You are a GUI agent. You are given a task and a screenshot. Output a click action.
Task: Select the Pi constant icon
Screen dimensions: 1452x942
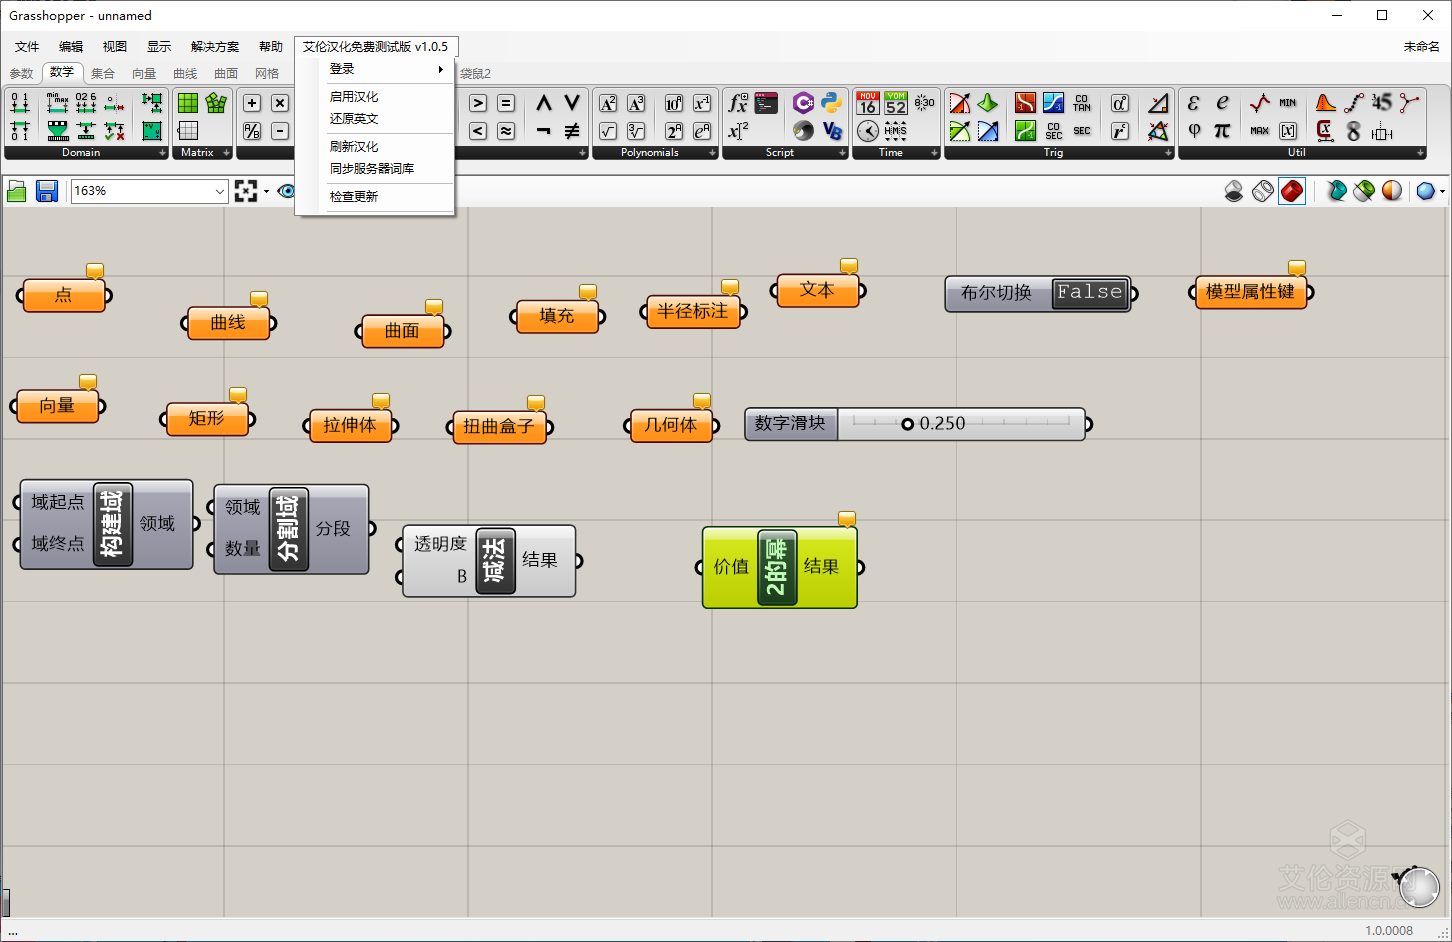(1222, 131)
